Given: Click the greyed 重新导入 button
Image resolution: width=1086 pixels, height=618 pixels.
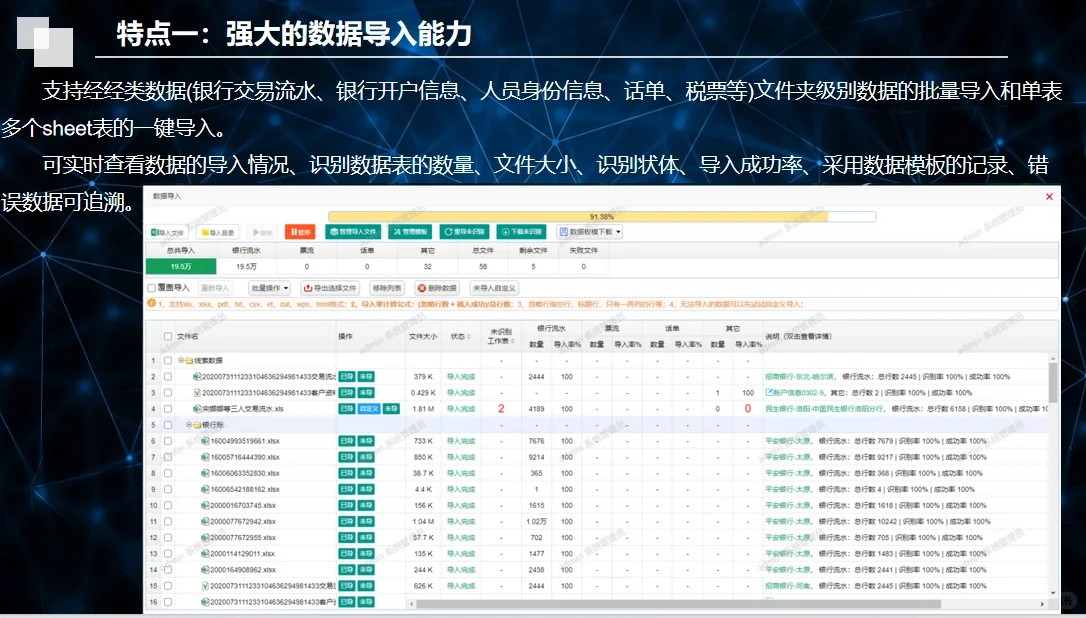Looking at the screenshot, I should point(215,288).
